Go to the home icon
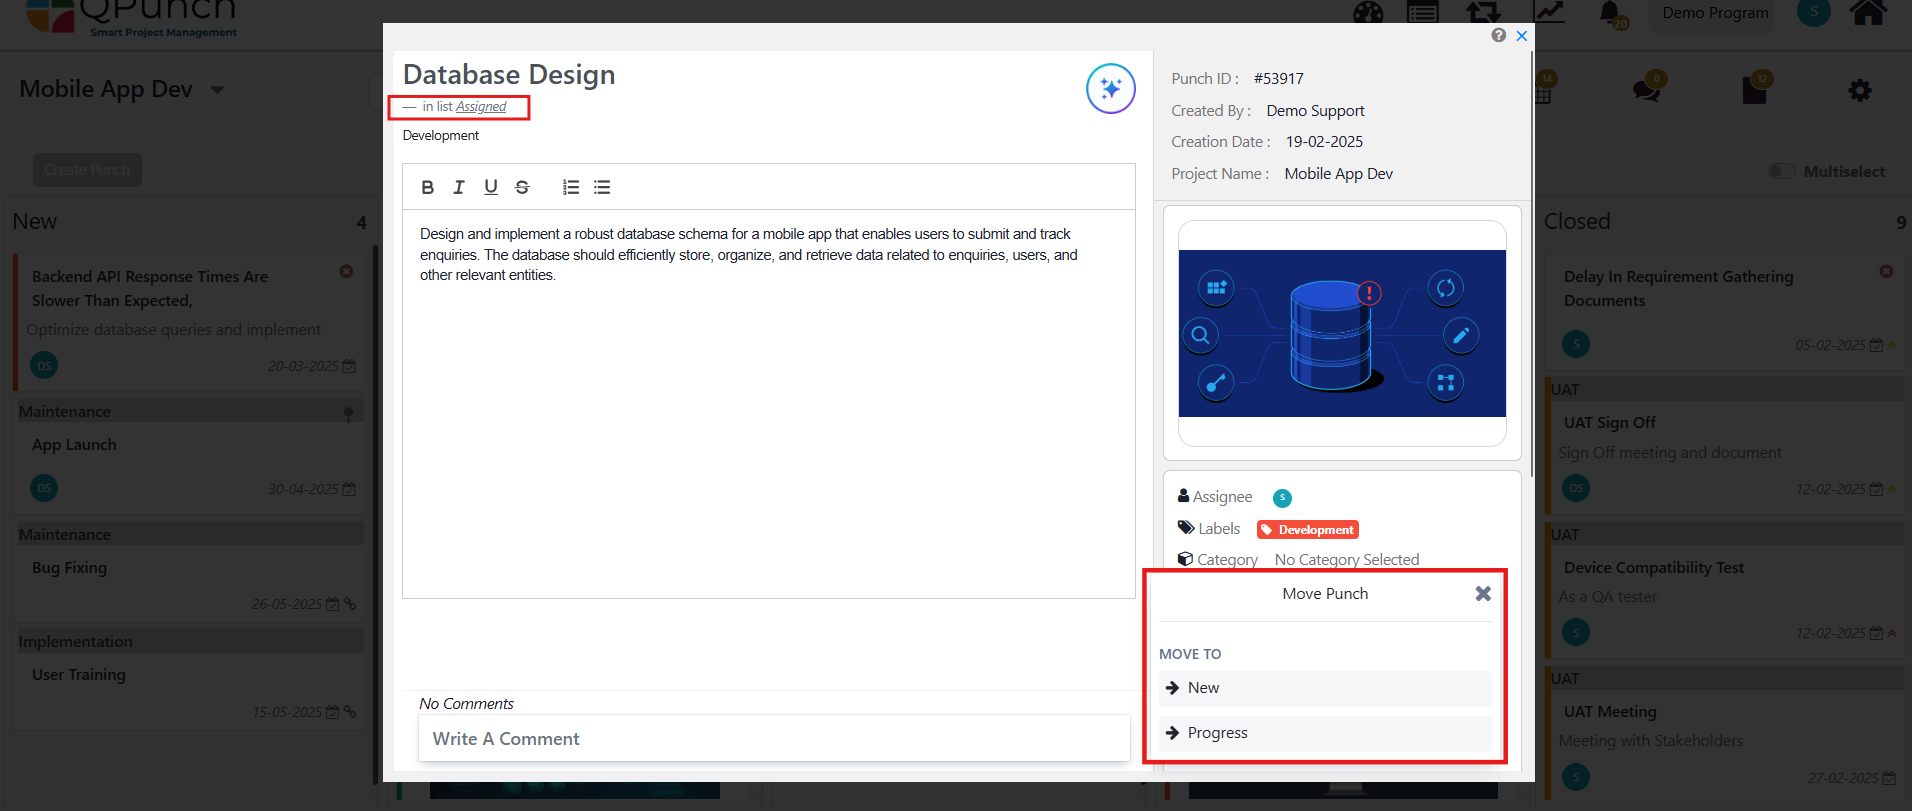The height and width of the screenshot is (811, 1912). click(x=1867, y=13)
